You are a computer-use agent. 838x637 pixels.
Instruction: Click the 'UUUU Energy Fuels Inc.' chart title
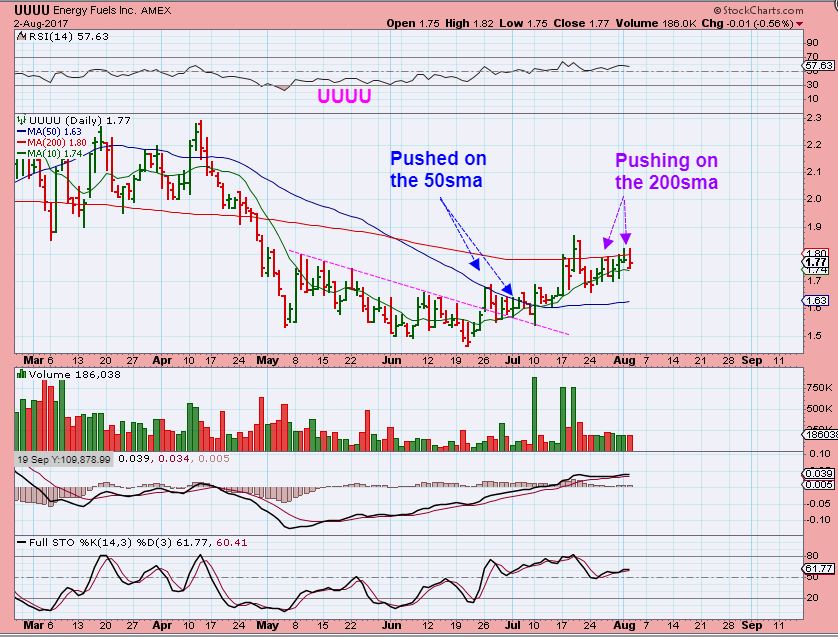[76, 10]
